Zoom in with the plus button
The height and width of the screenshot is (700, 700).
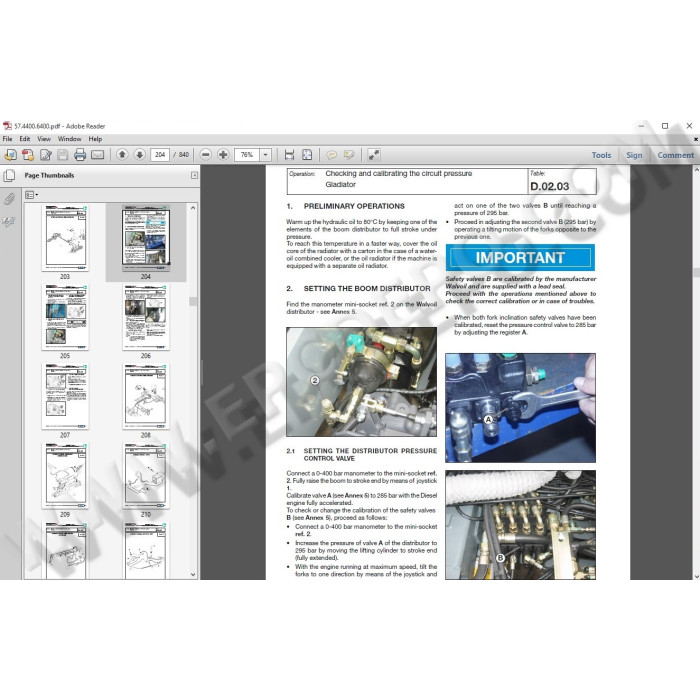[x=223, y=155]
